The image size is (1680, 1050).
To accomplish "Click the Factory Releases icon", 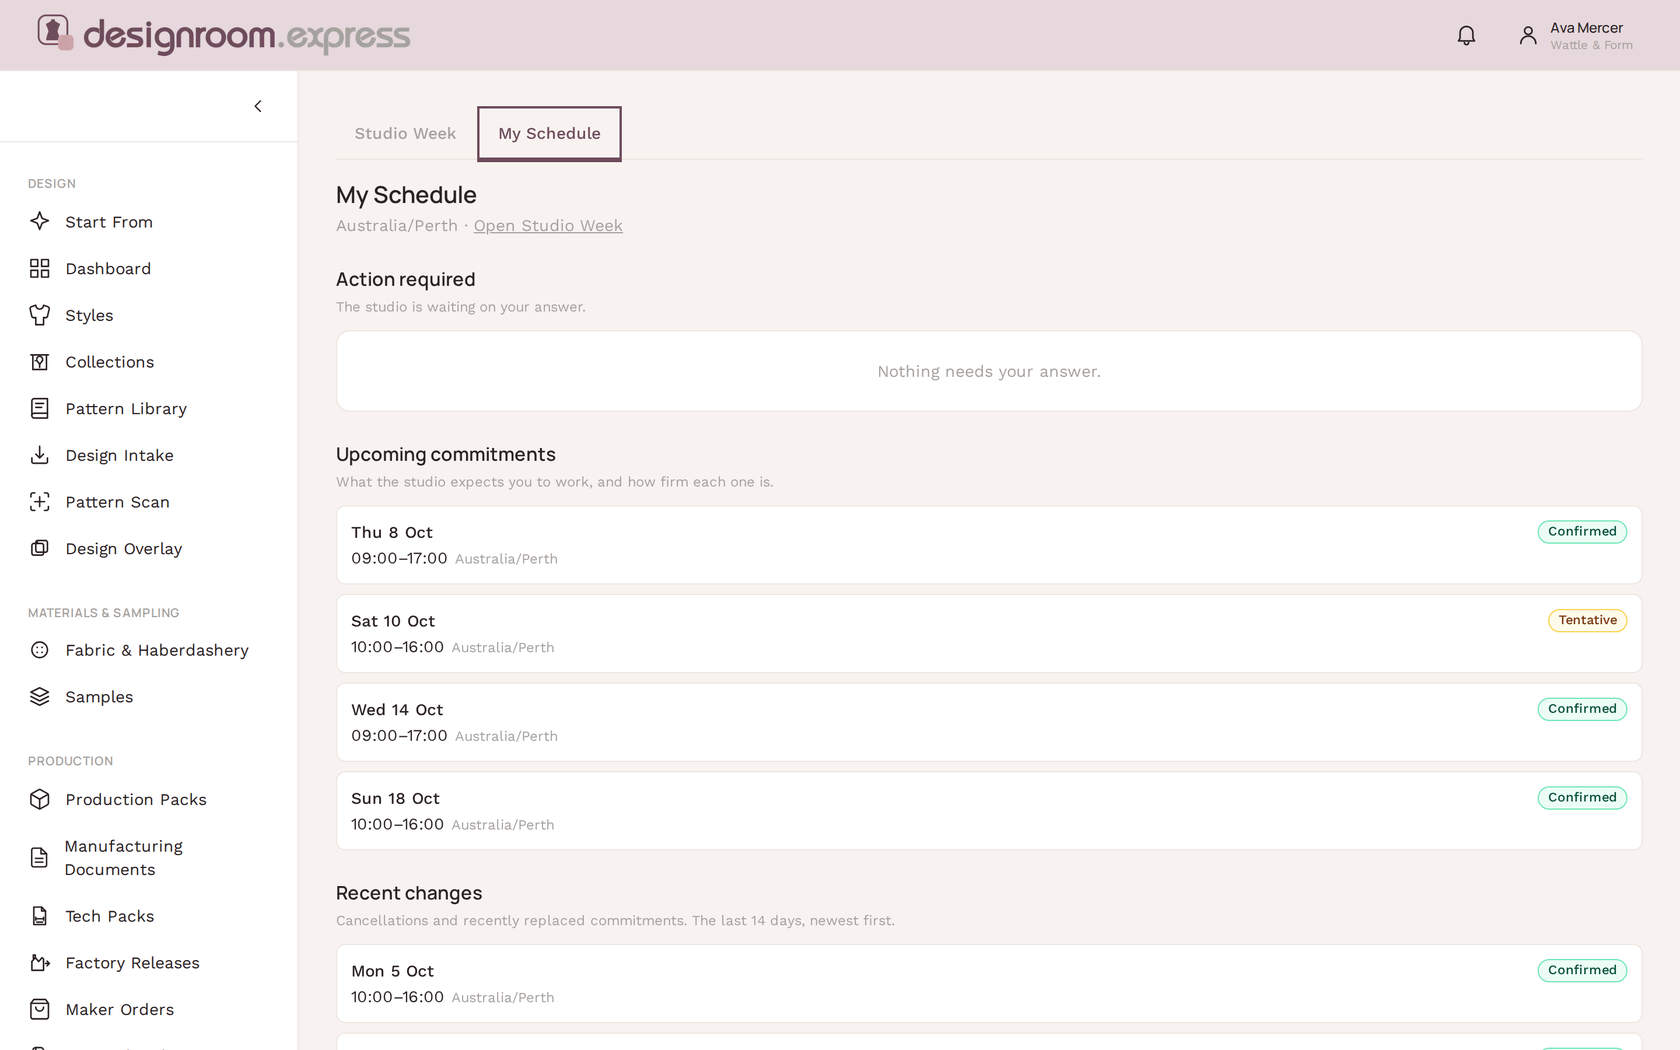I will [x=40, y=963].
